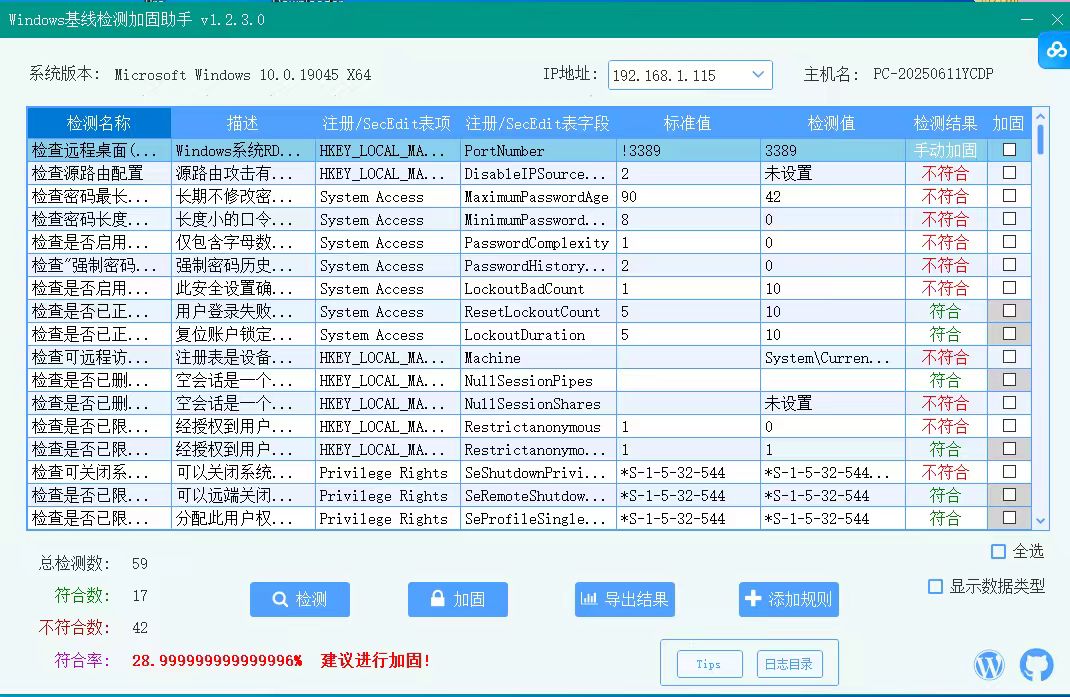Click 导出结果 export button
The image size is (1070, 697).
click(624, 599)
